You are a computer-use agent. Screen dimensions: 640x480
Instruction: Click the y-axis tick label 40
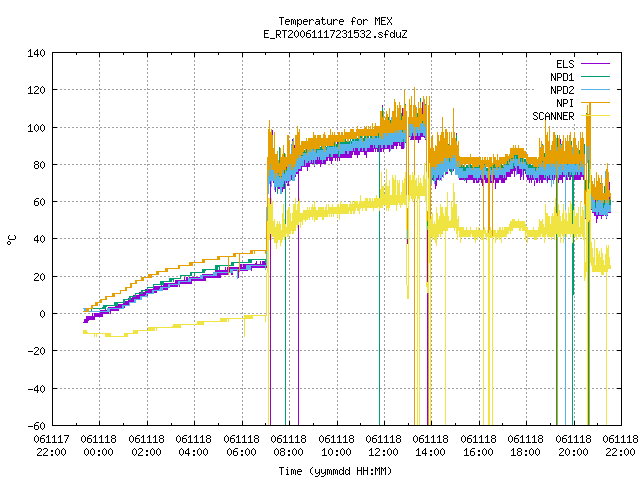(39, 239)
